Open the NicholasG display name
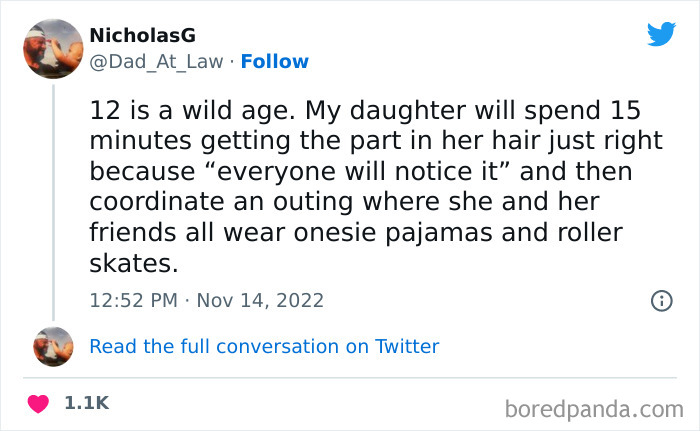This screenshot has width=700, height=431. [142, 36]
